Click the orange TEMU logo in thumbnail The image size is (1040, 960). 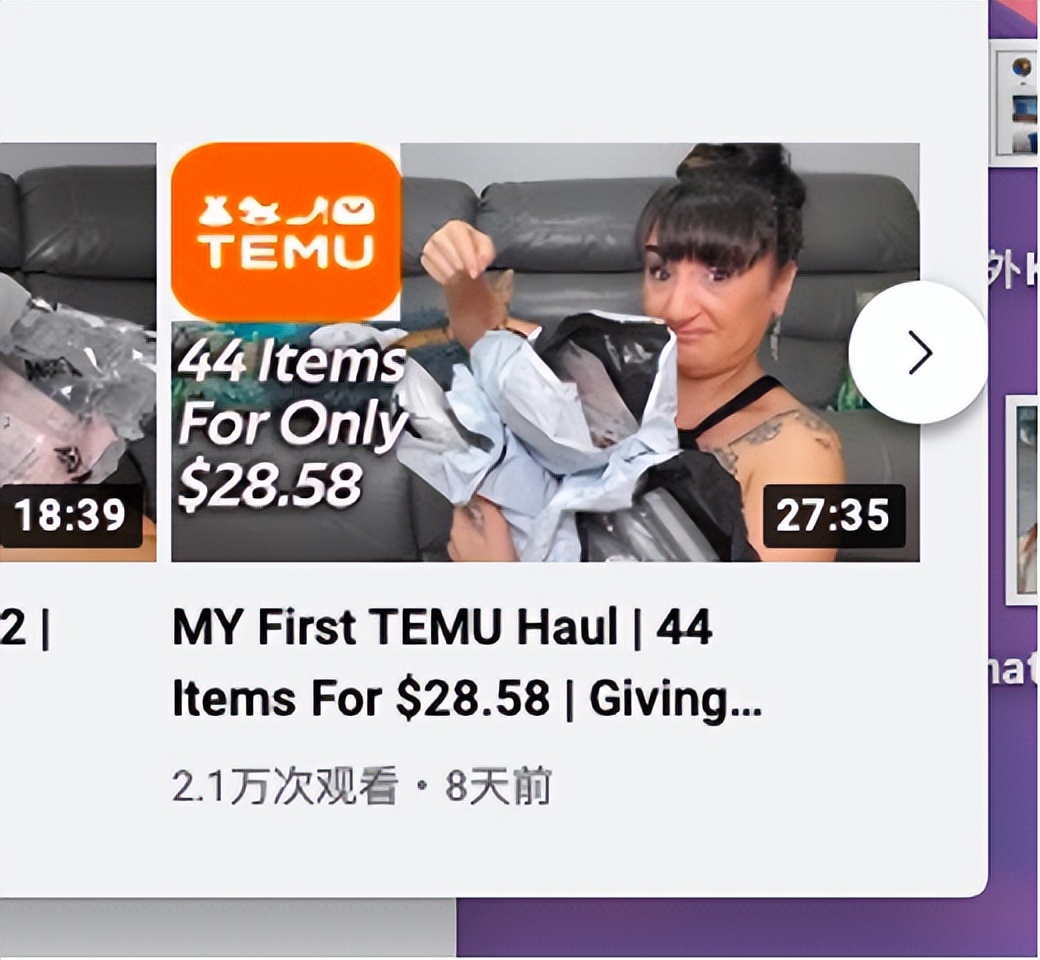(x=286, y=232)
